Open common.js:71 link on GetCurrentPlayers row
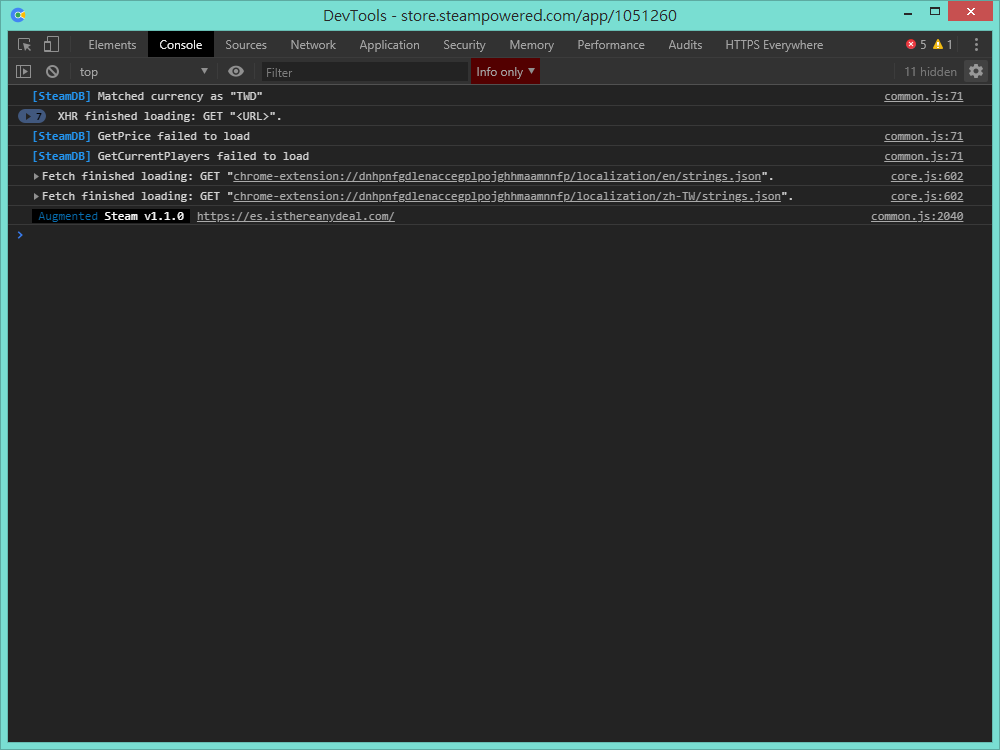 pos(923,156)
